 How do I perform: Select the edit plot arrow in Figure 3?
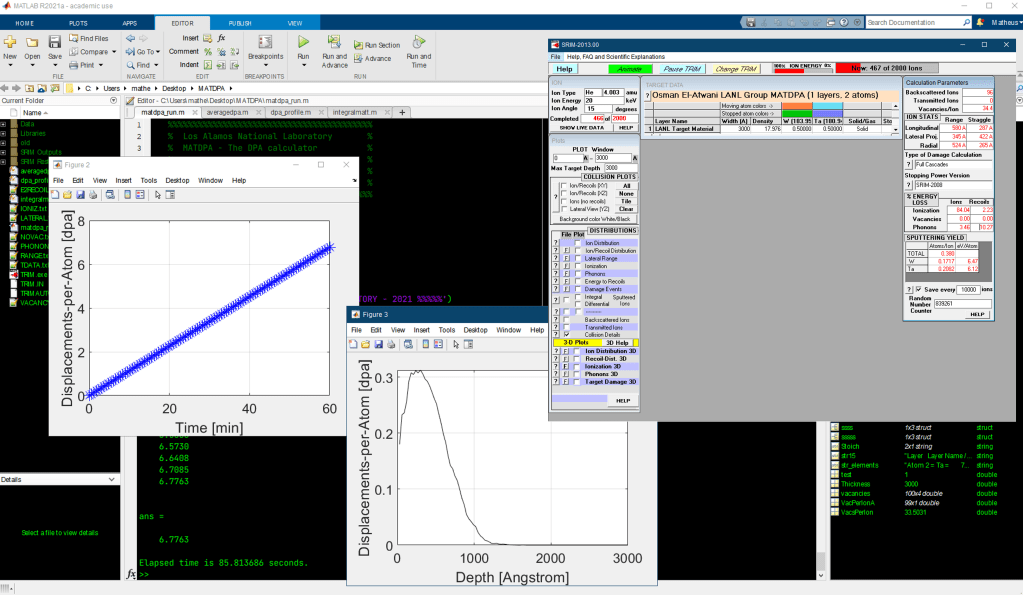455,344
